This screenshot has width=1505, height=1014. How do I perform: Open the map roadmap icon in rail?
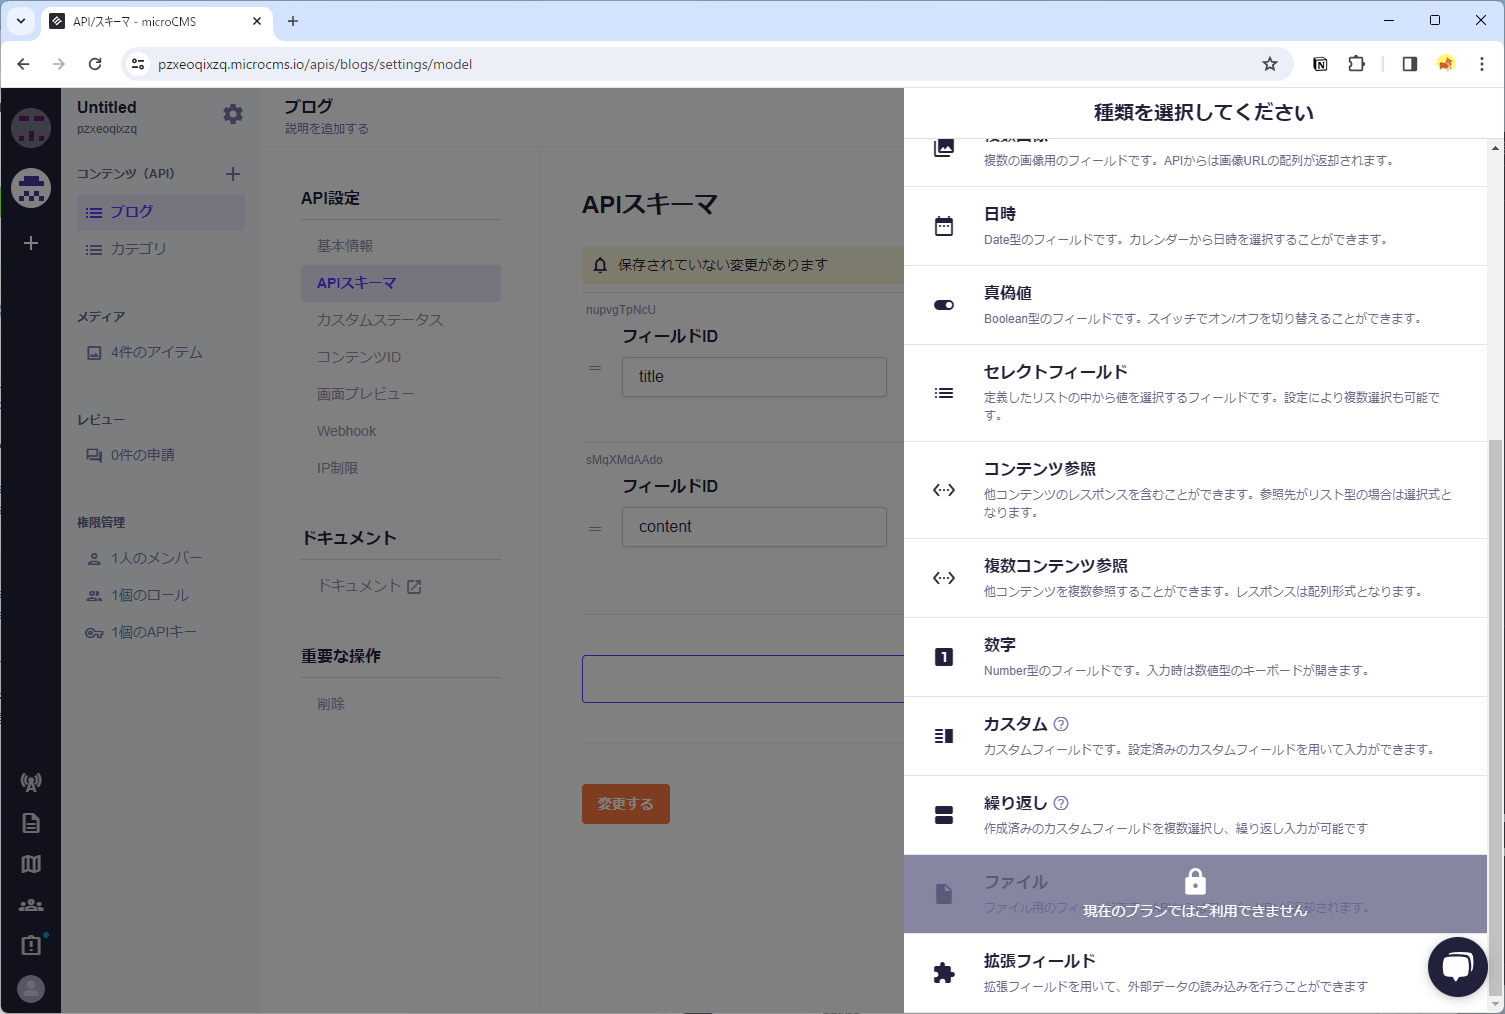[31, 864]
